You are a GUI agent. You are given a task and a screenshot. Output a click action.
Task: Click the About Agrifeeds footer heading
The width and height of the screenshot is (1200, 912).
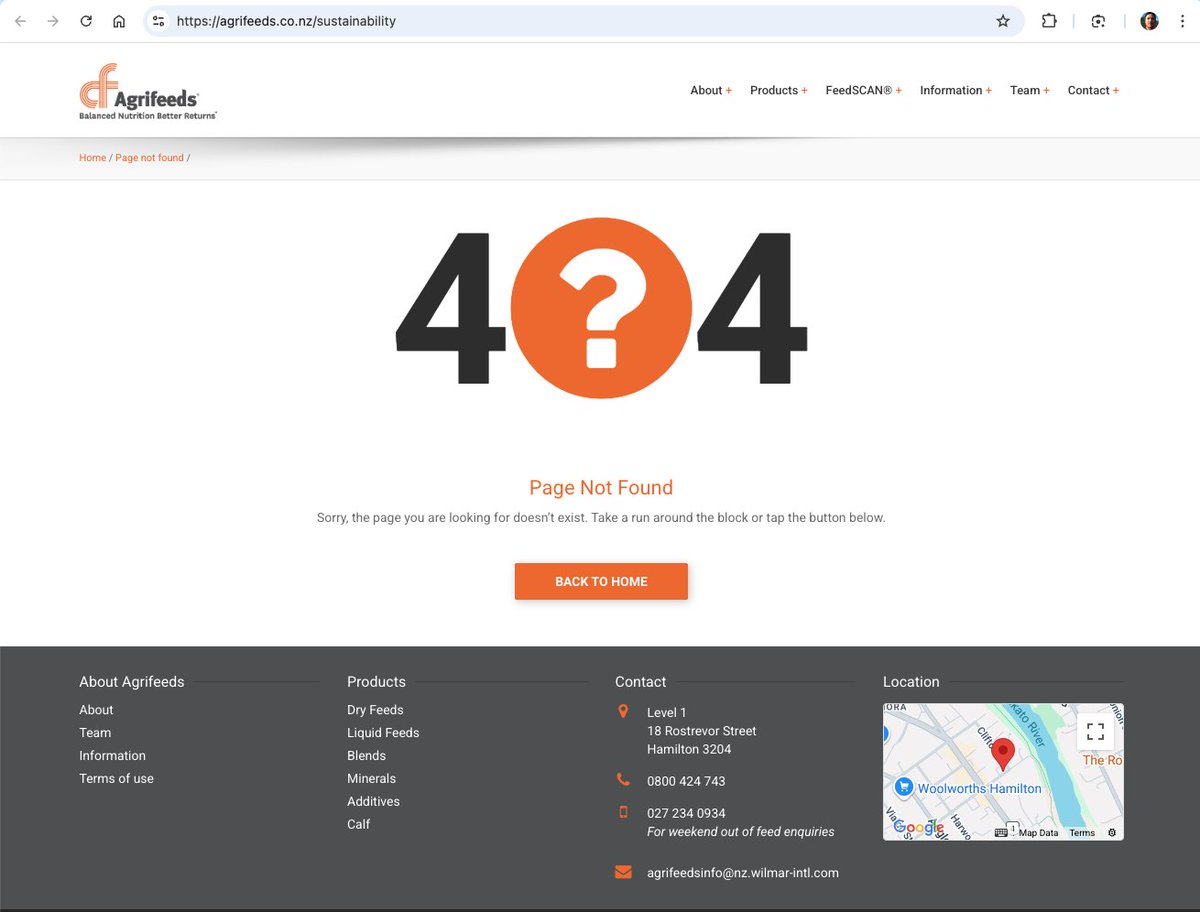click(x=132, y=682)
